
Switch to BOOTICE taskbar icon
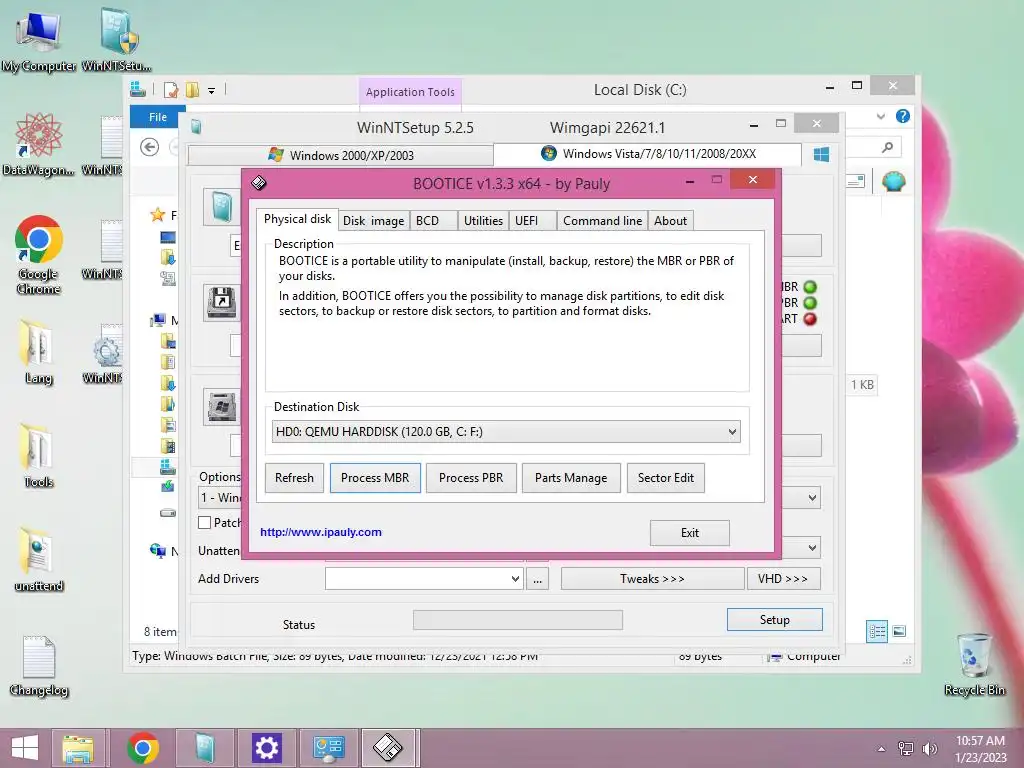tap(389, 748)
